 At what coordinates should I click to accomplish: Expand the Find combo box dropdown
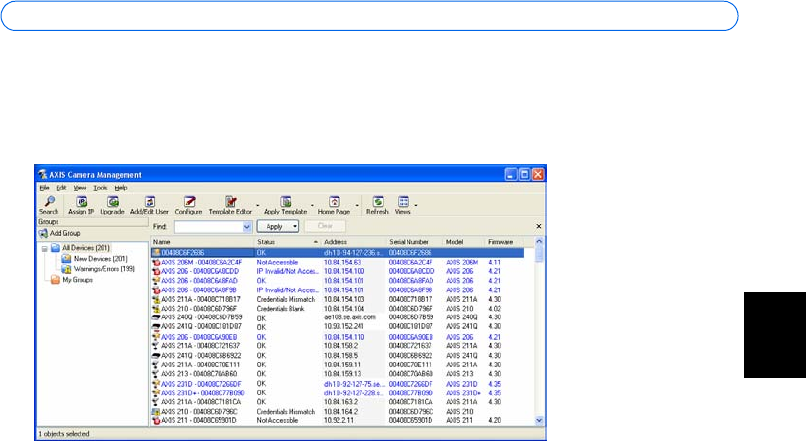(247, 227)
